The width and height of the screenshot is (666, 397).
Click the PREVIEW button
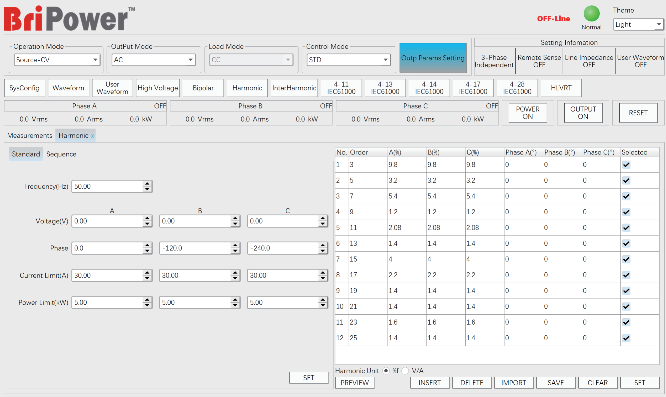tap(355, 383)
